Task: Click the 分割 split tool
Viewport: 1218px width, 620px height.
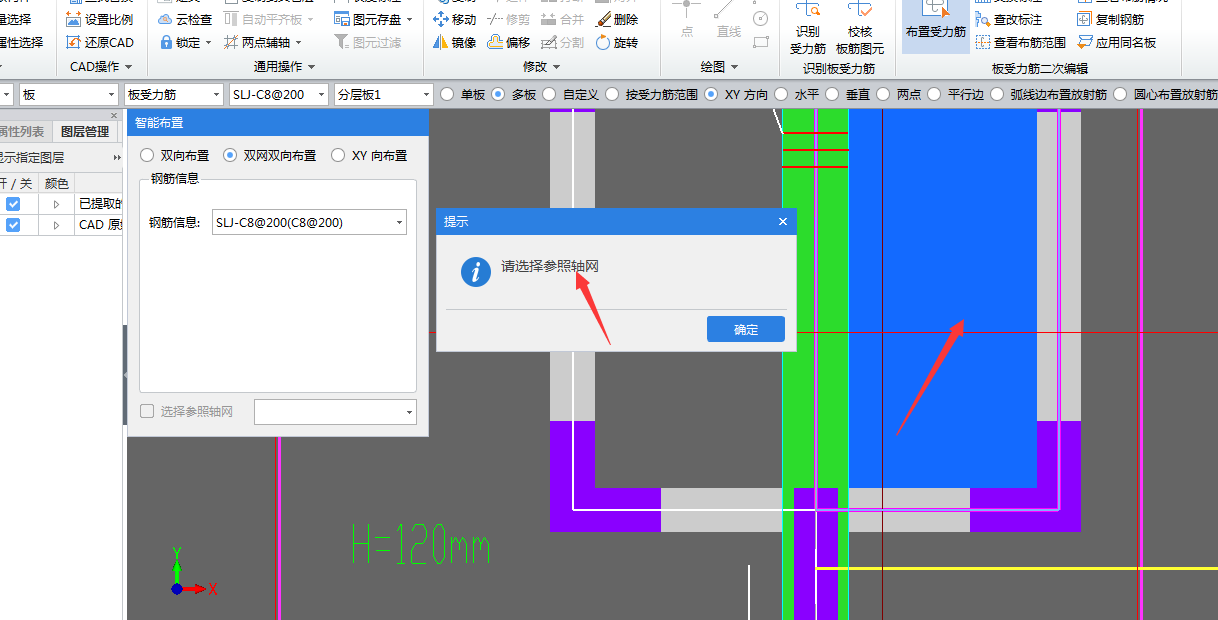Action: point(562,42)
